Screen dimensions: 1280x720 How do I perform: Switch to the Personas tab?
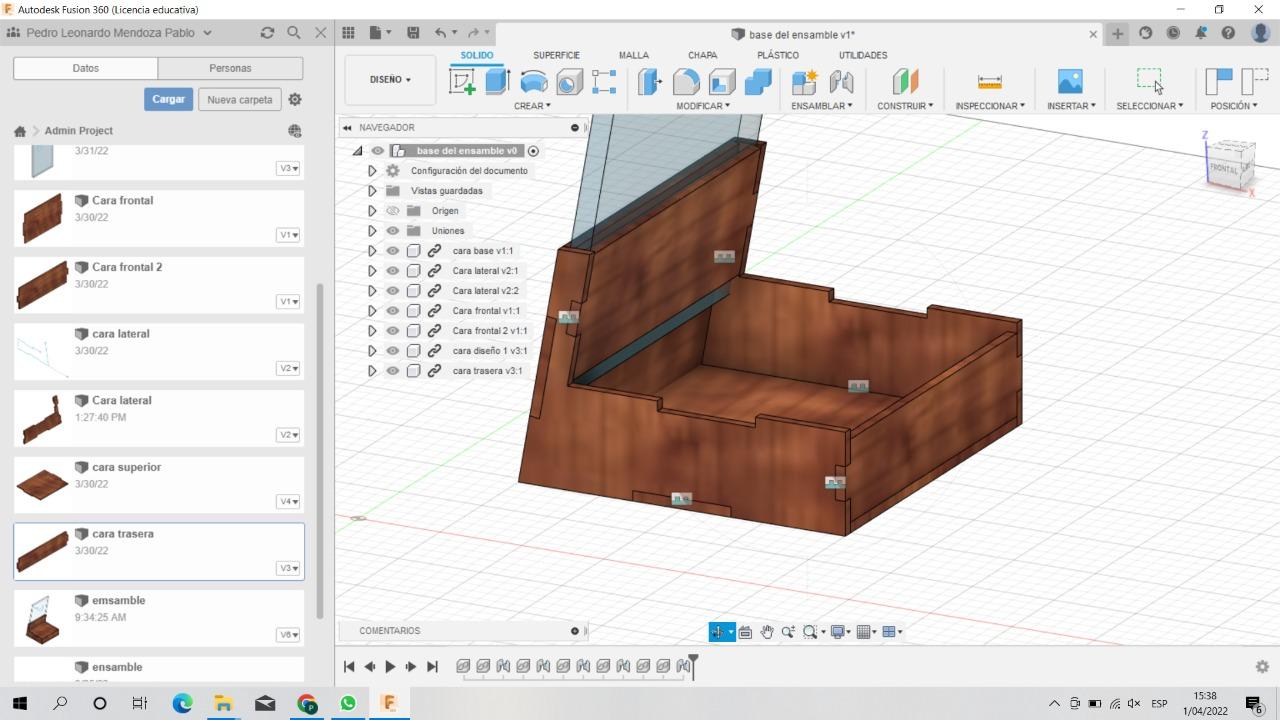coord(230,68)
